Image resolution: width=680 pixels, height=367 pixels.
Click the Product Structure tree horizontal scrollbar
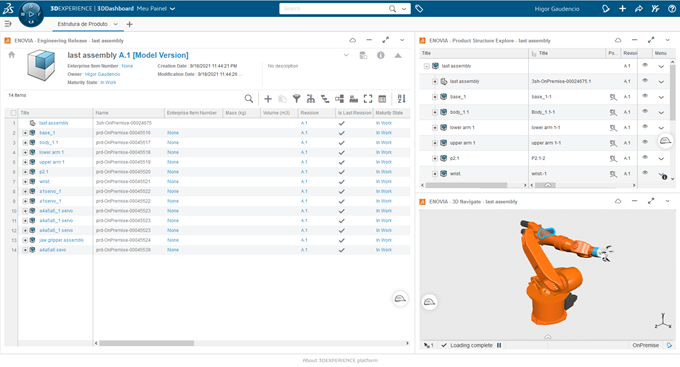click(x=466, y=185)
